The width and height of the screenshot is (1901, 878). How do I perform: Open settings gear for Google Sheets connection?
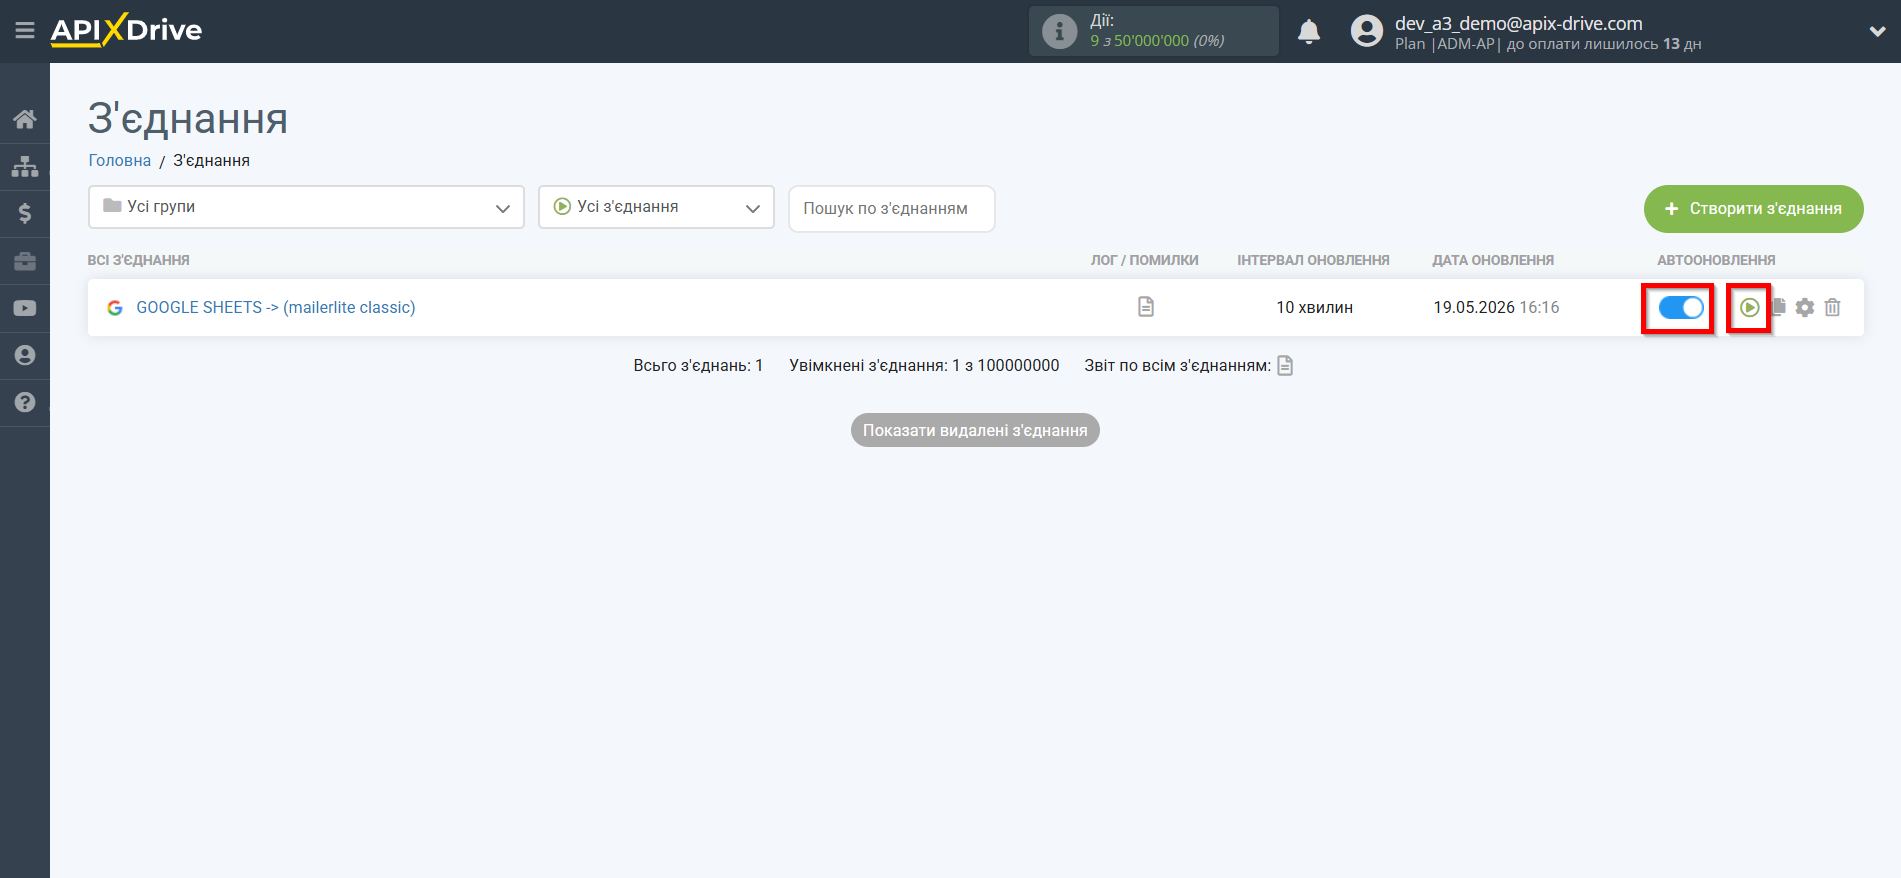point(1804,307)
